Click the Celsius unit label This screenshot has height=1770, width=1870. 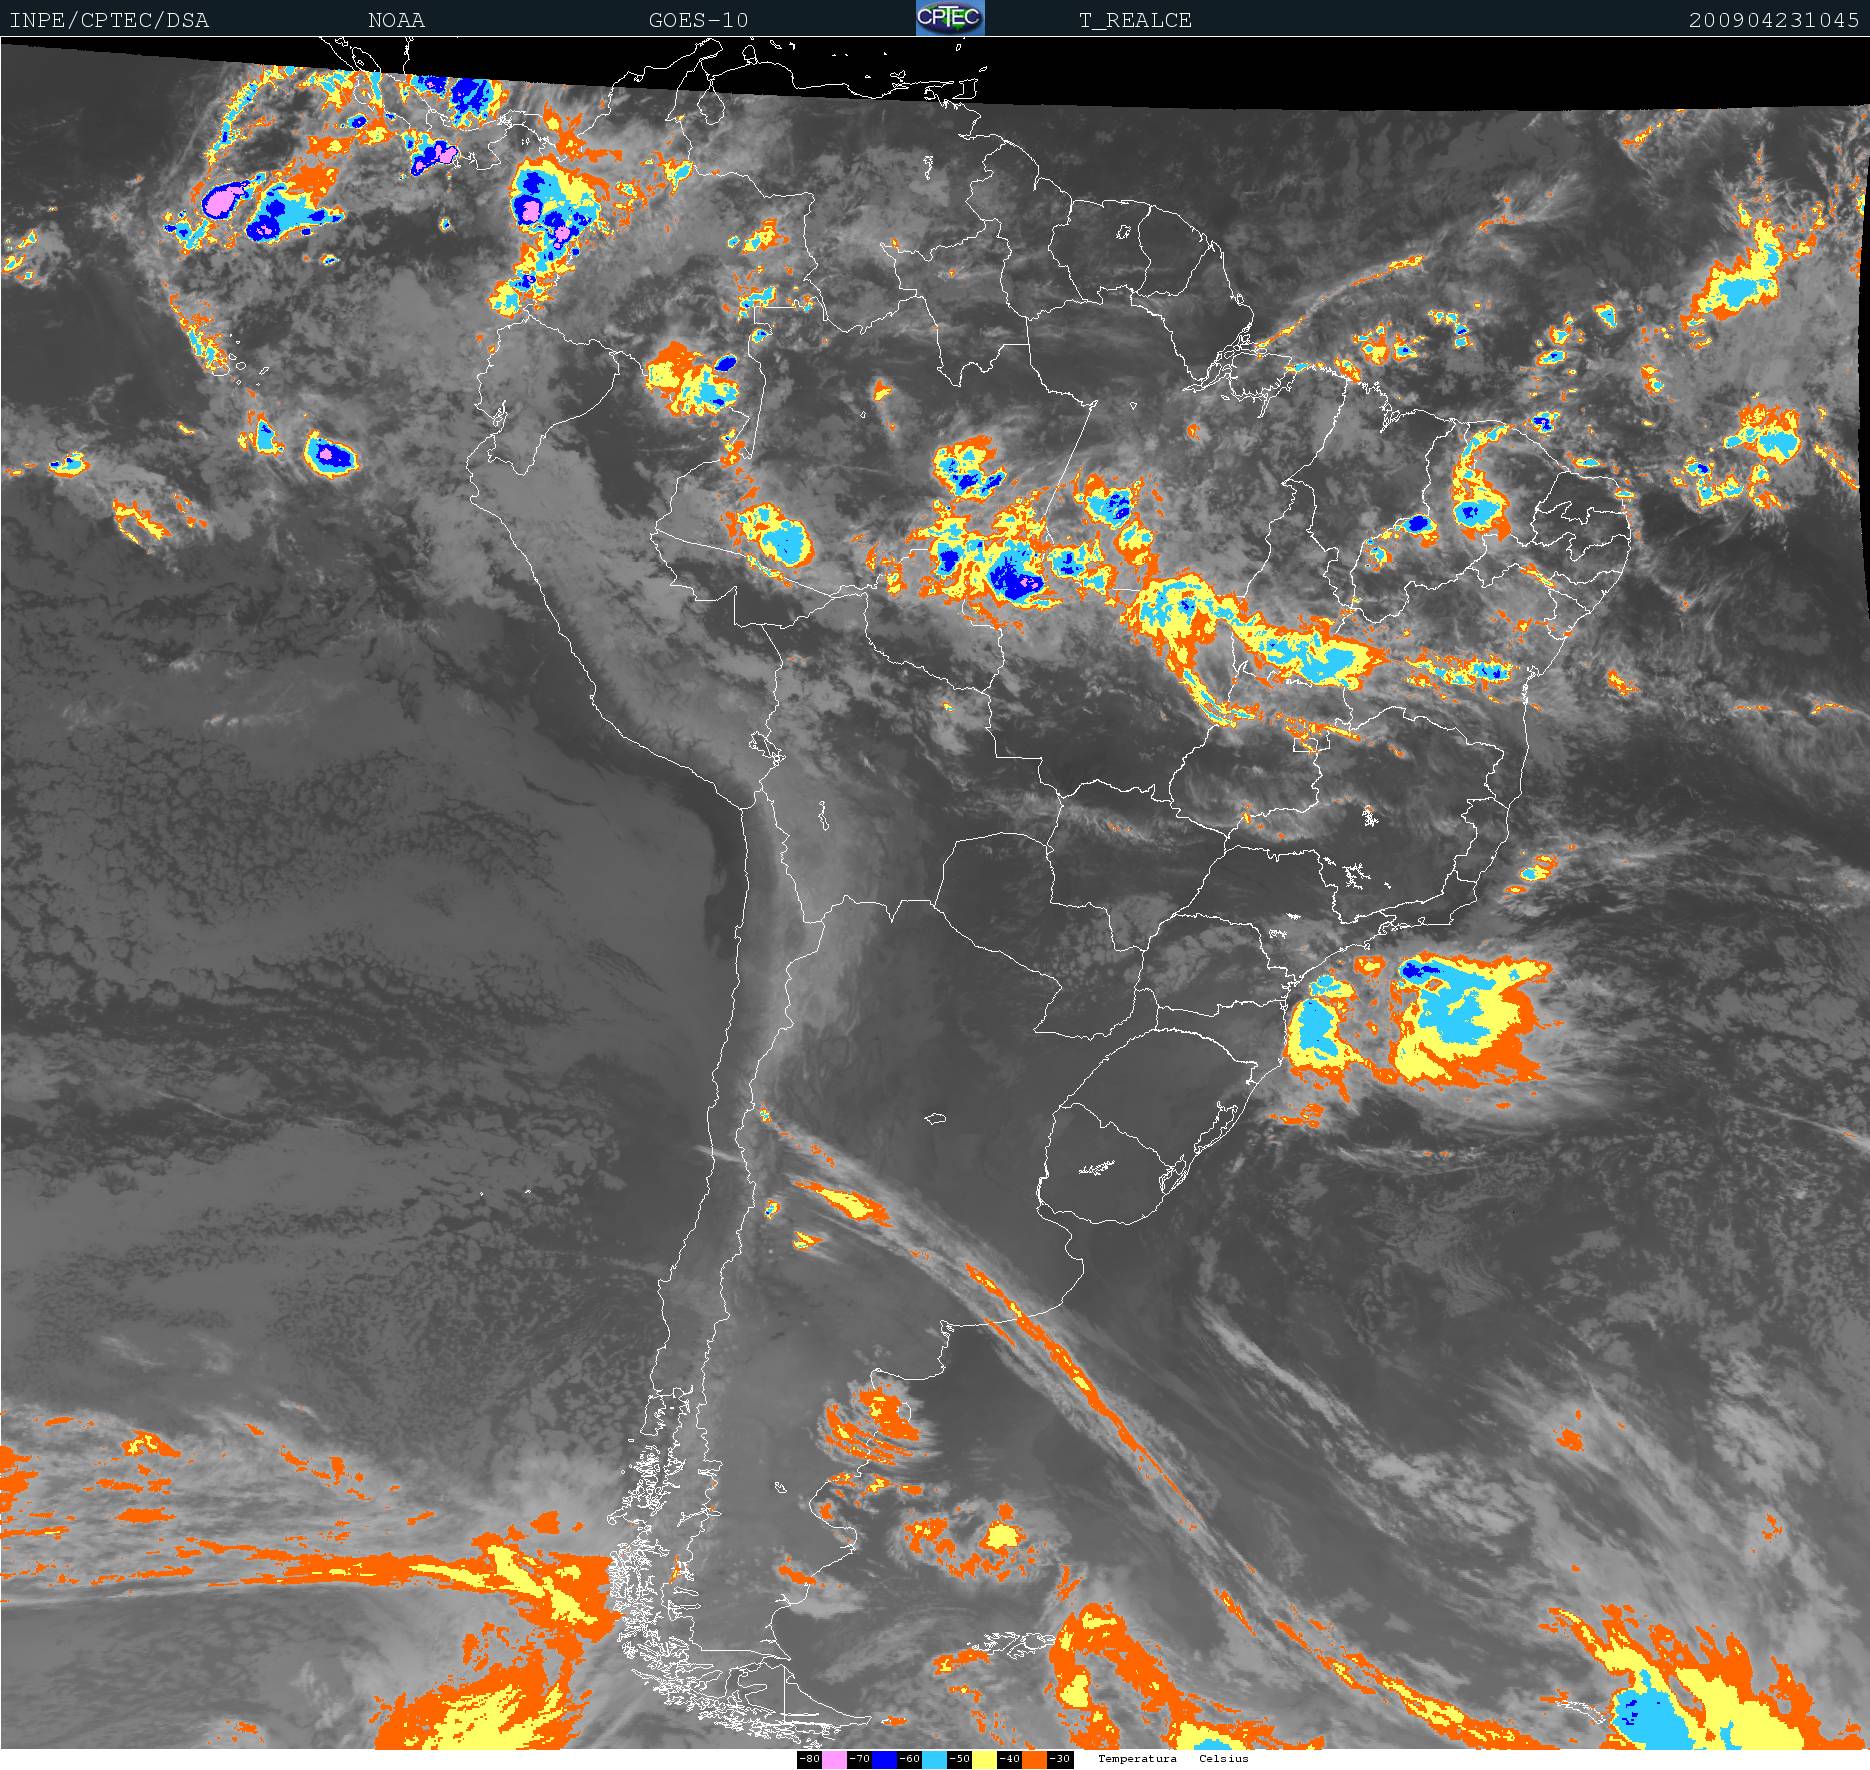(x=1224, y=1759)
